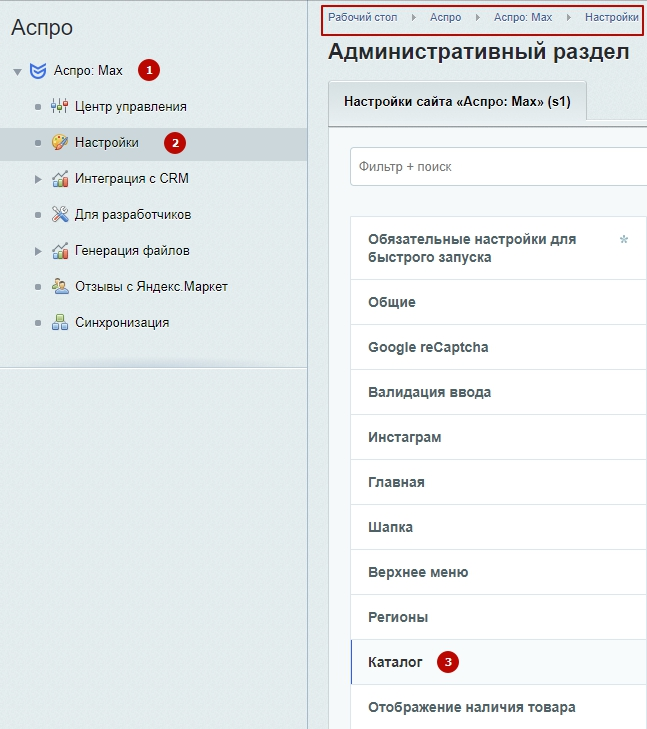The width and height of the screenshot is (647, 729).
Task: Select Аспро: Max label in tree
Action: pyautogui.click(x=88, y=71)
